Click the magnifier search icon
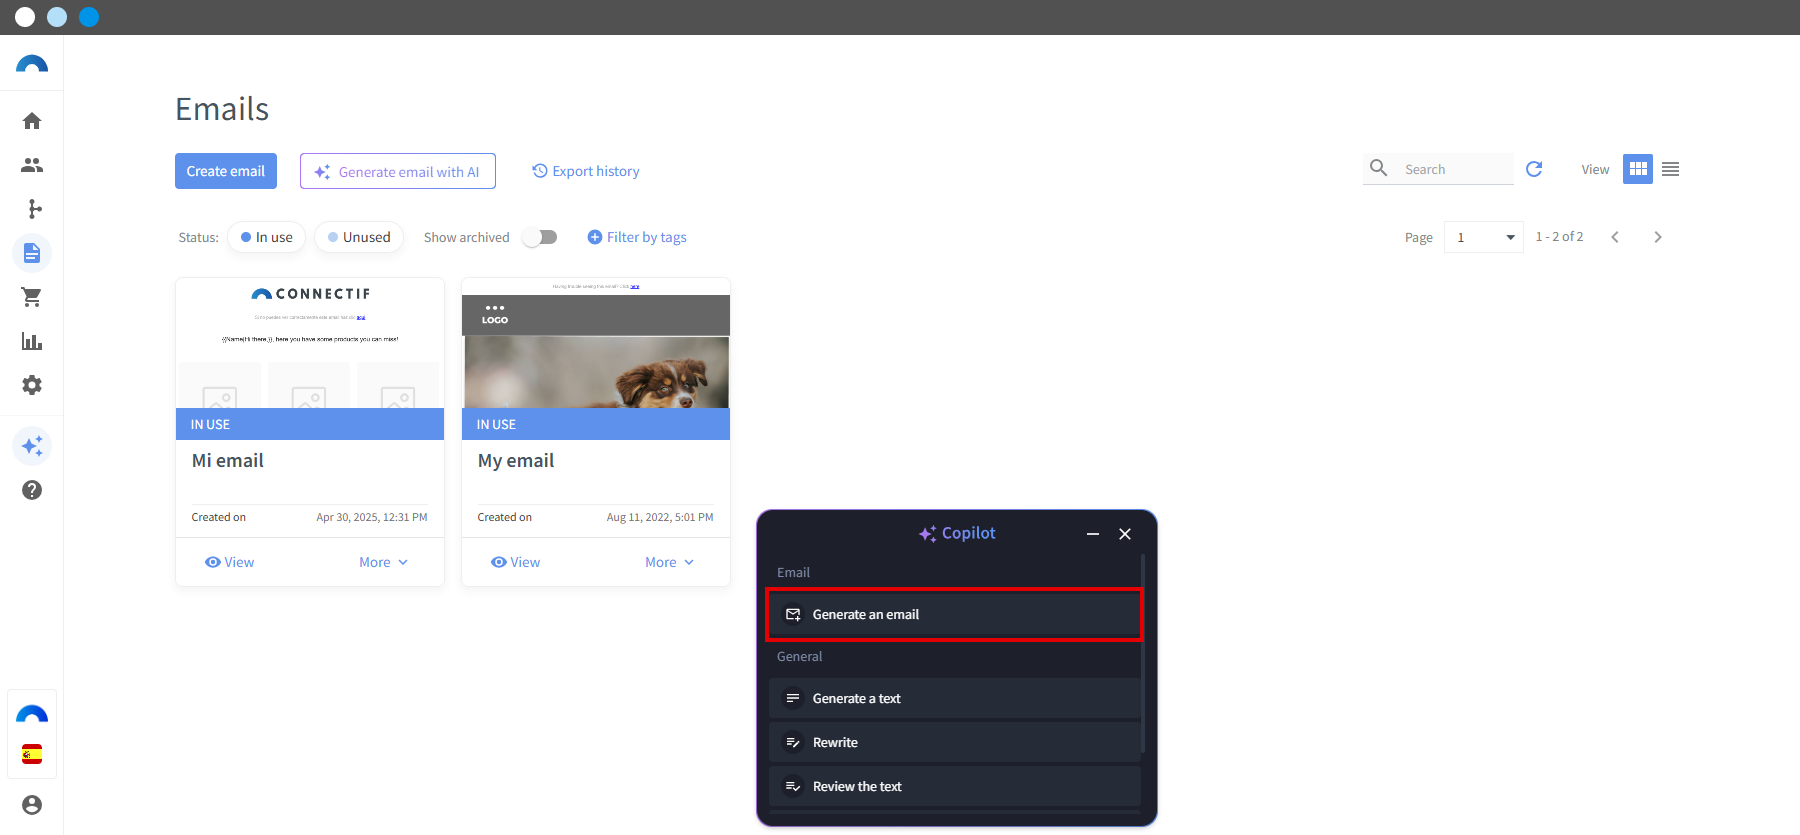The width and height of the screenshot is (1800, 835). pos(1378,168)
